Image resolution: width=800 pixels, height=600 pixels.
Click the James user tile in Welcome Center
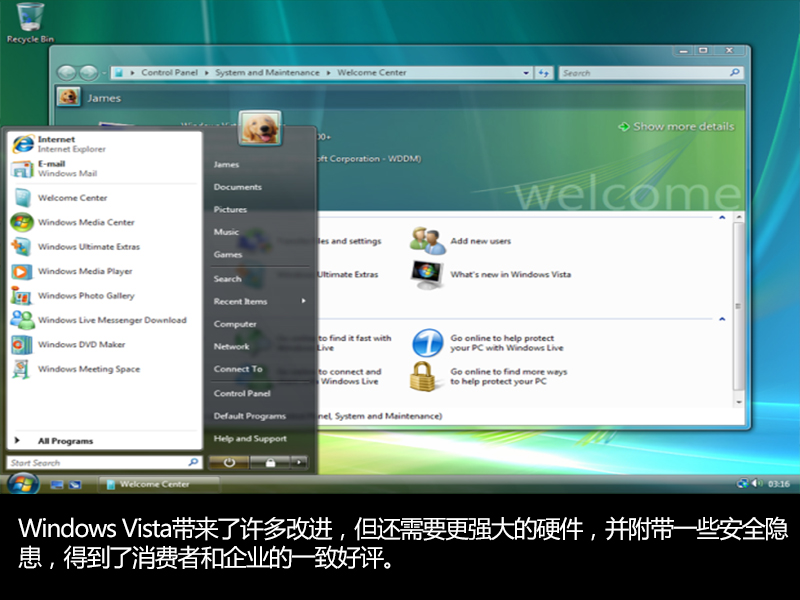pyautogui.click(x=68, y=97)
